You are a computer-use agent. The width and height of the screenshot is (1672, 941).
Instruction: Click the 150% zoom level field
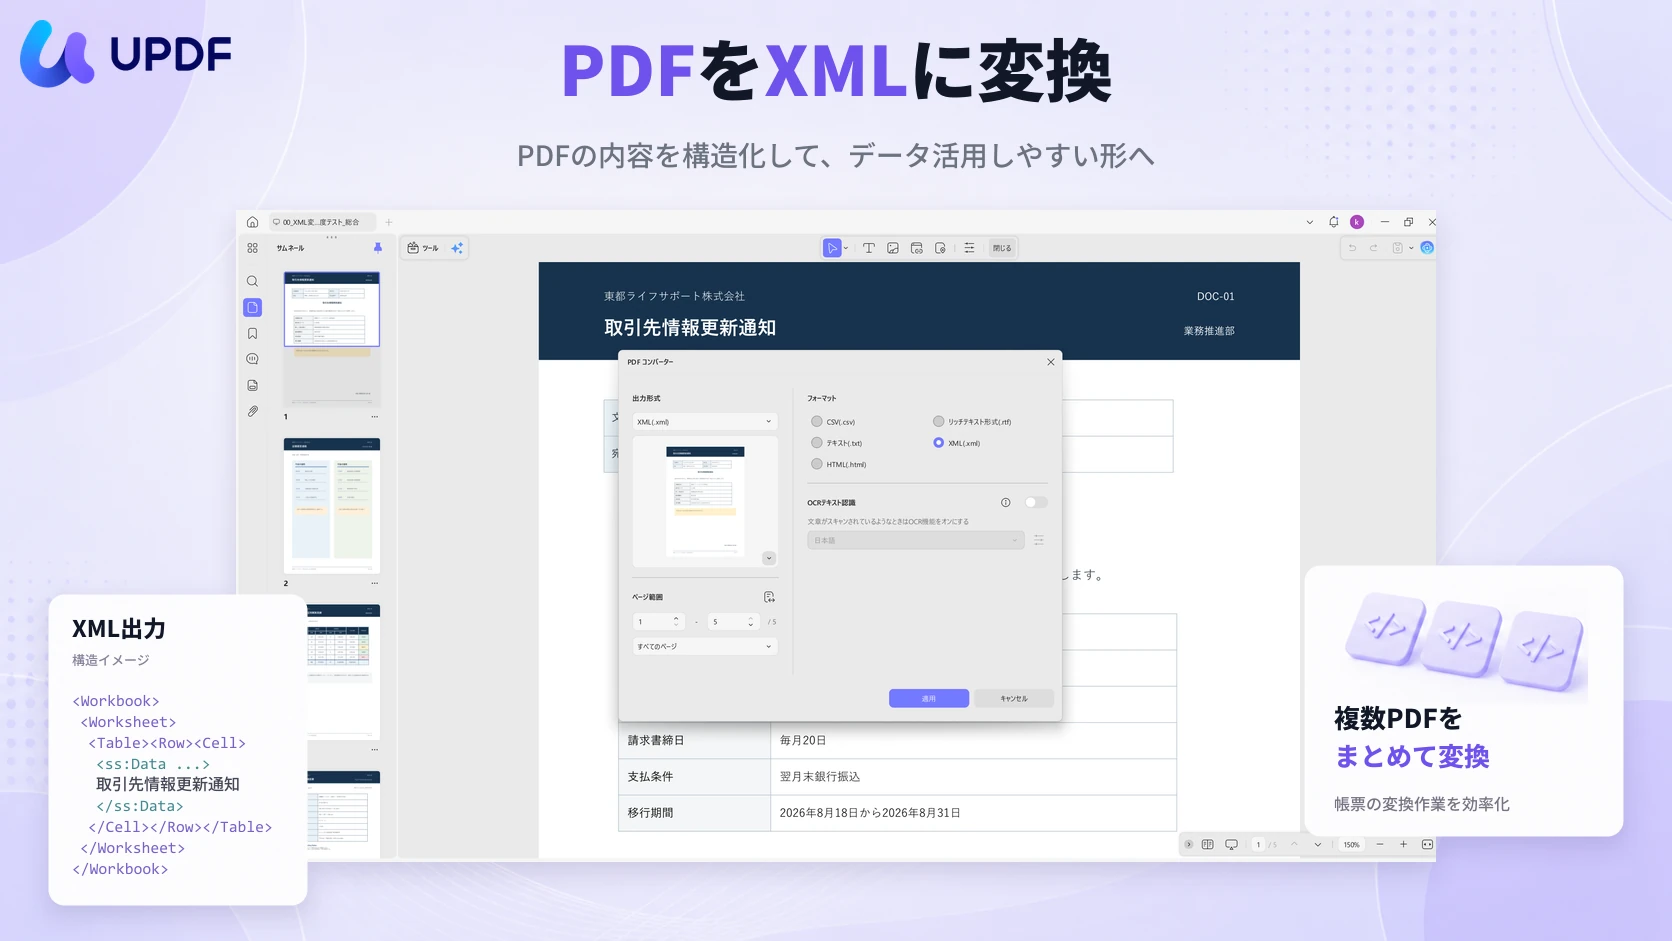pos(1351,845)
